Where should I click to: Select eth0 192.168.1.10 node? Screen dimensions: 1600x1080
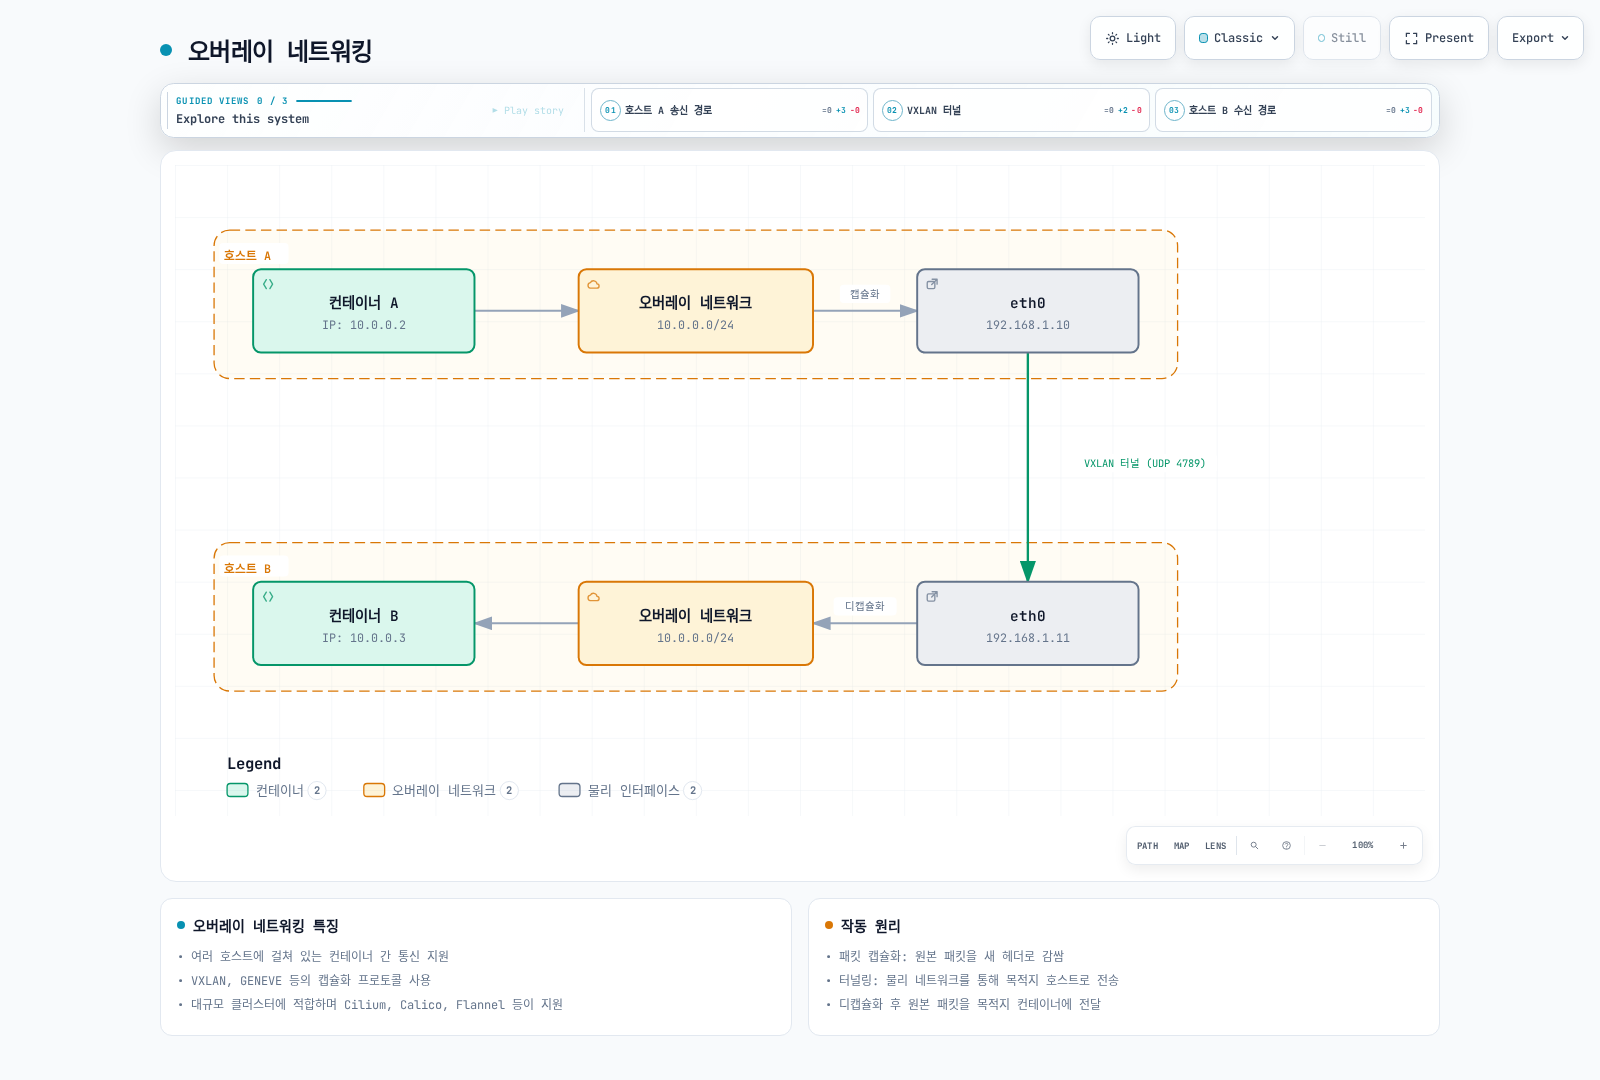click(x=1028, y=311)
